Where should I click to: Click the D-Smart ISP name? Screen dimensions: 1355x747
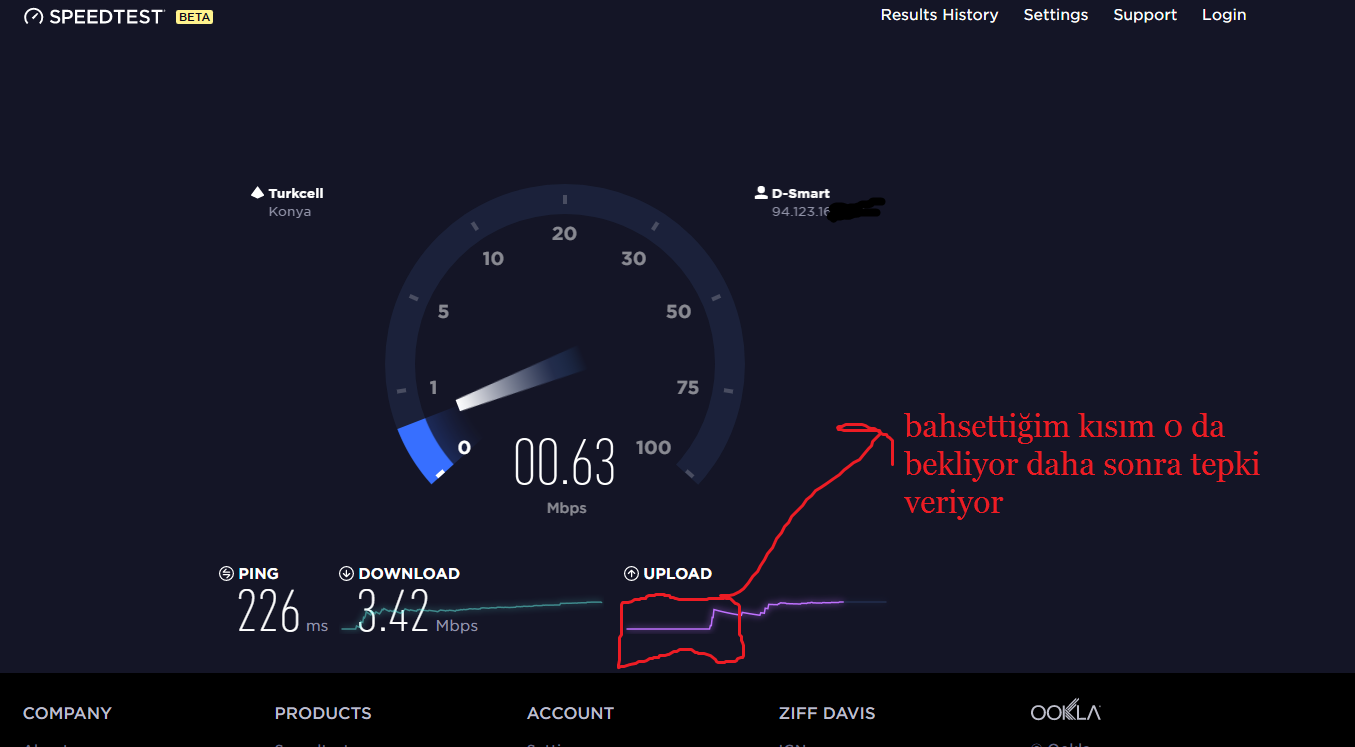coord(801,193)
